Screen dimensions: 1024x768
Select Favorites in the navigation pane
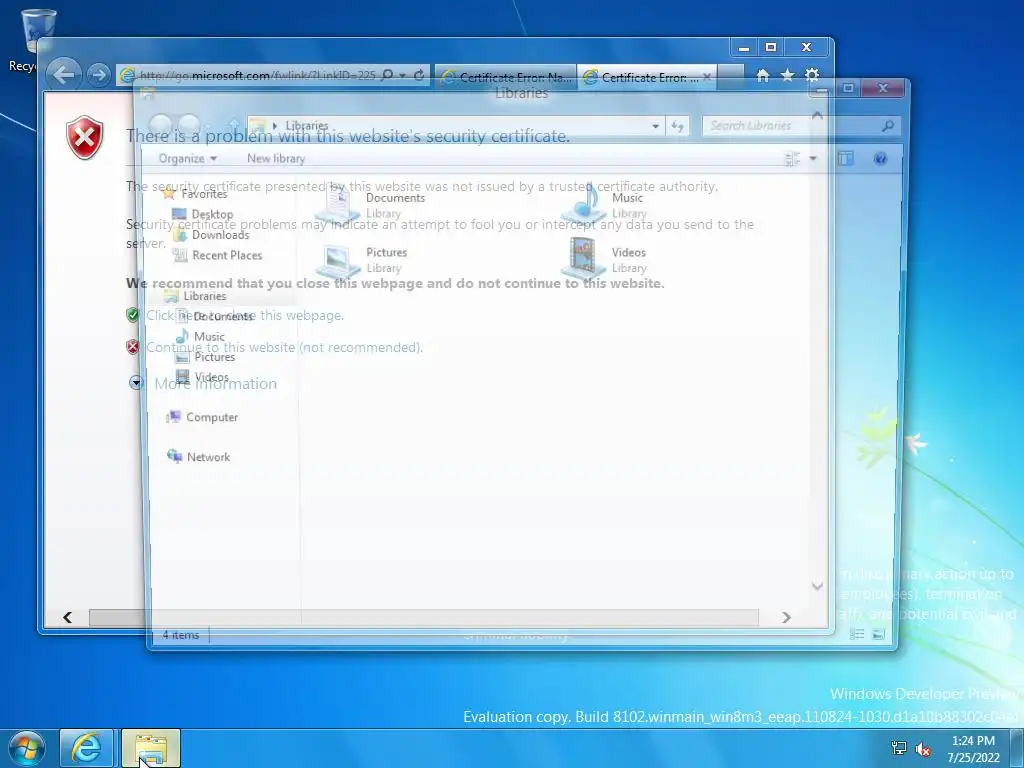pos(195,194)
